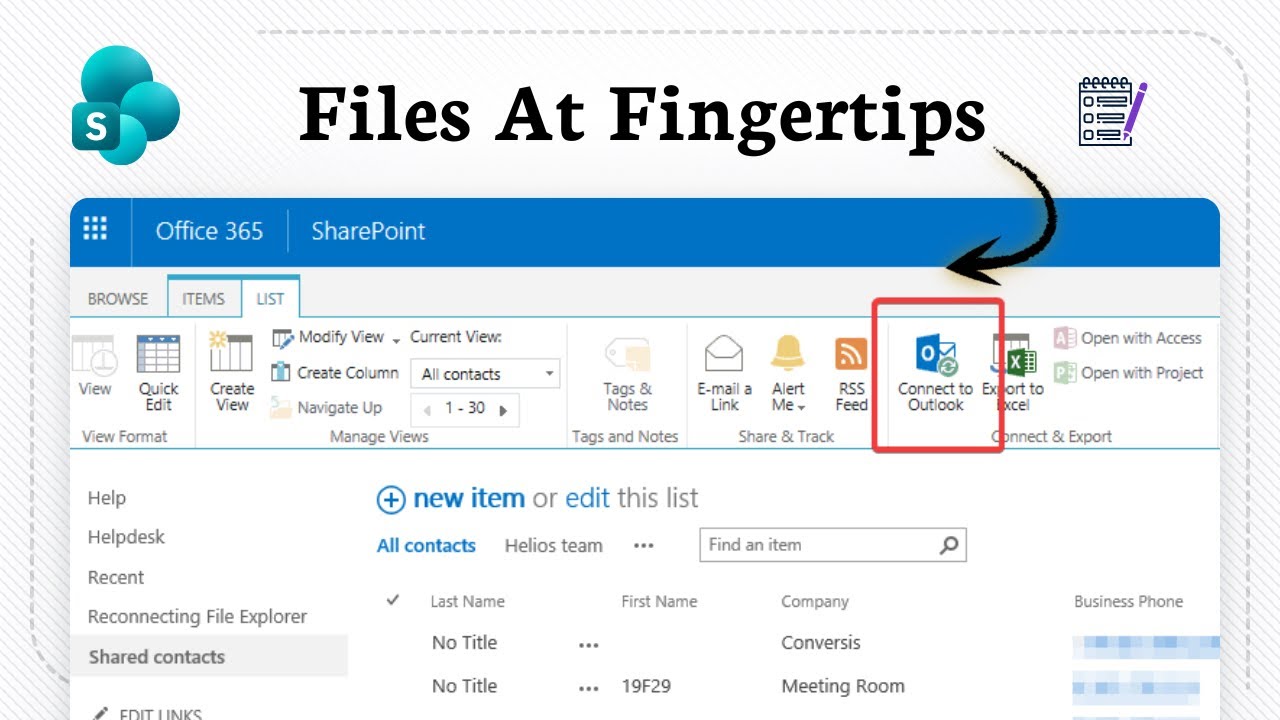Viewport: 1280px width, 720px height.
Task: Open Recent in the left navigation
Action: [116, 577]
